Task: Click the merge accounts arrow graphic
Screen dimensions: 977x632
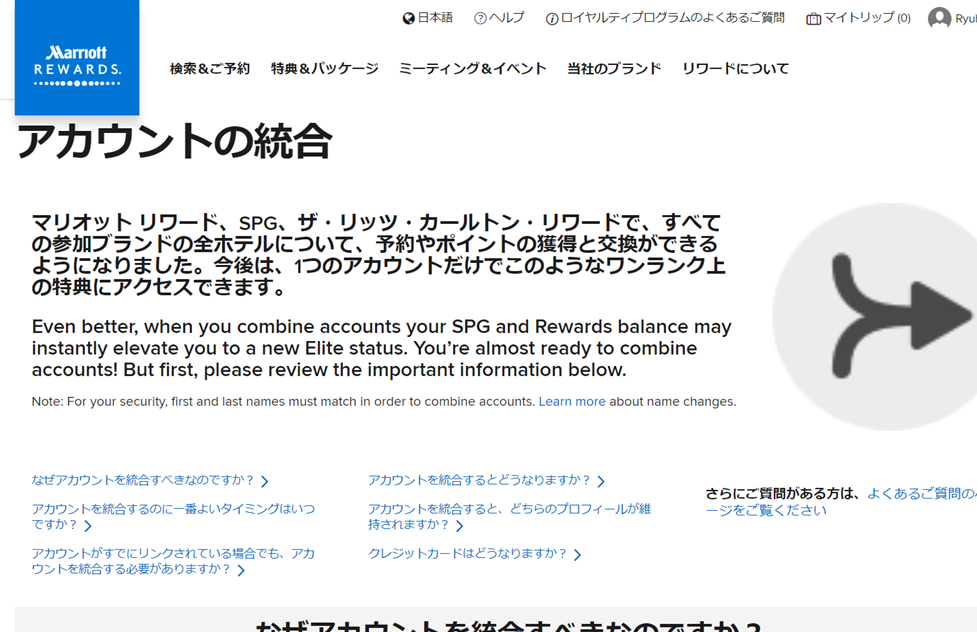Action: [875, 317]
